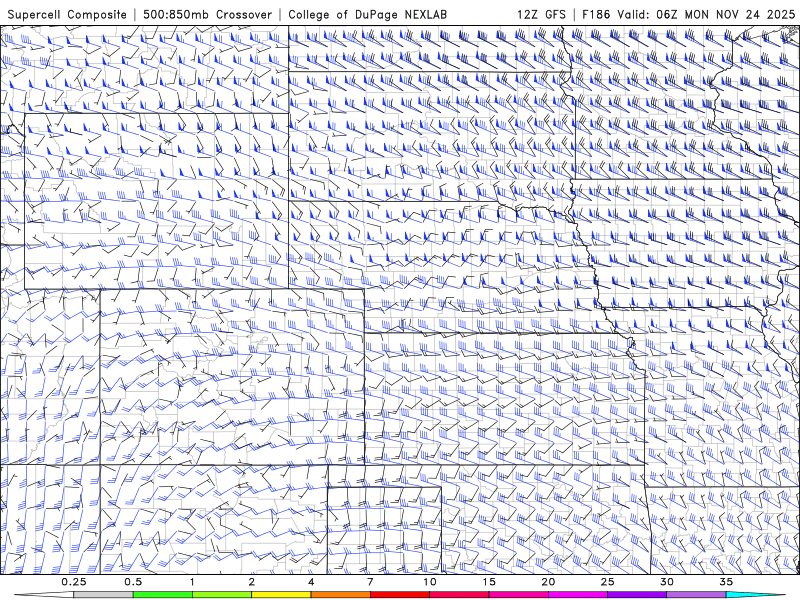The image size is (800, 600).
Task: Click the 0.25 legend value label
Action: [74, 582]
